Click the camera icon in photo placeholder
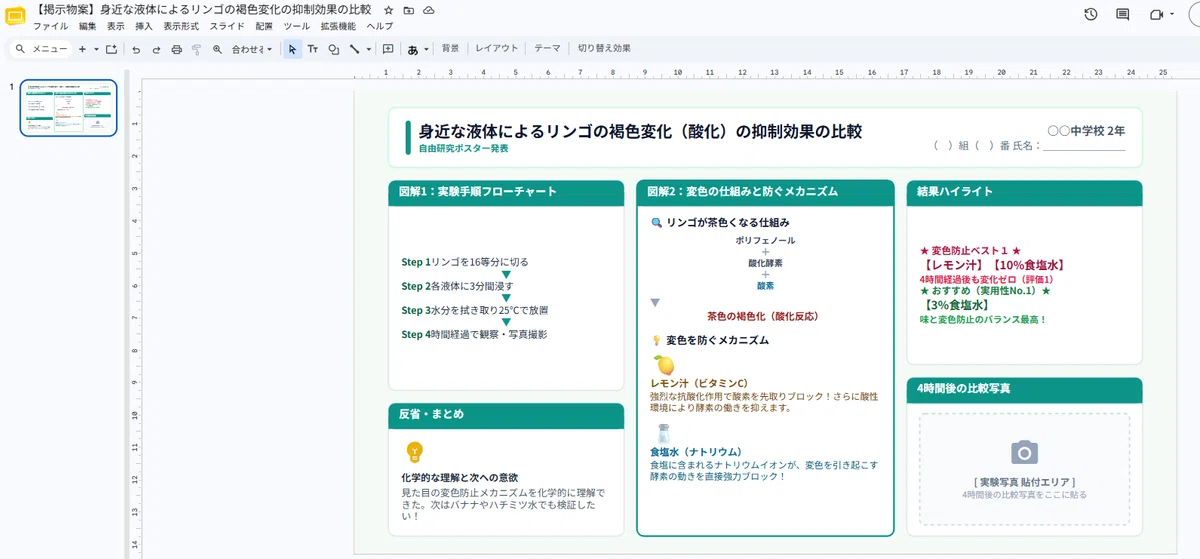 click(x=1024, y=453)
